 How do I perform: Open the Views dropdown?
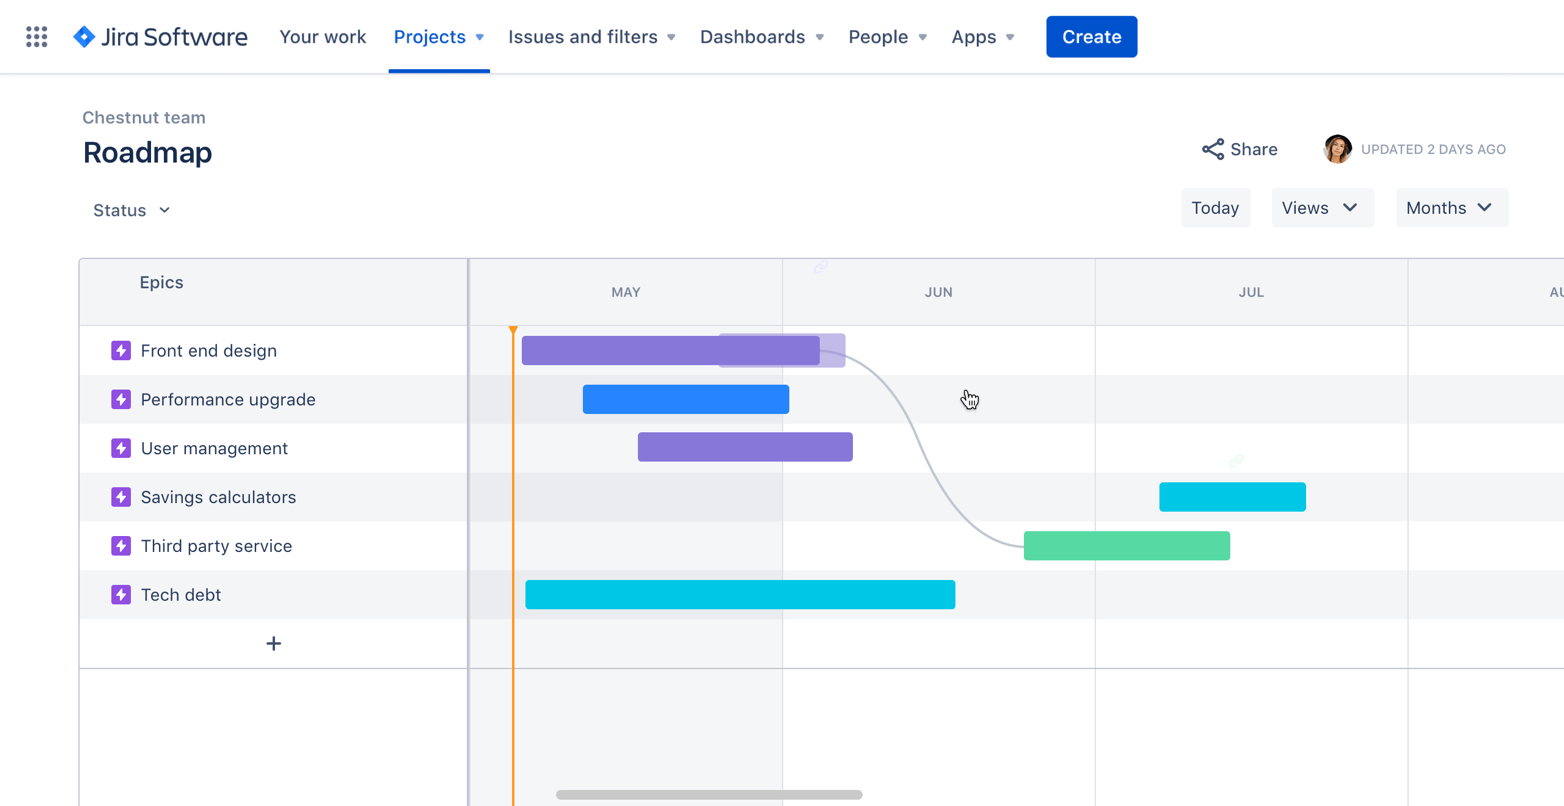point(1322,207)
